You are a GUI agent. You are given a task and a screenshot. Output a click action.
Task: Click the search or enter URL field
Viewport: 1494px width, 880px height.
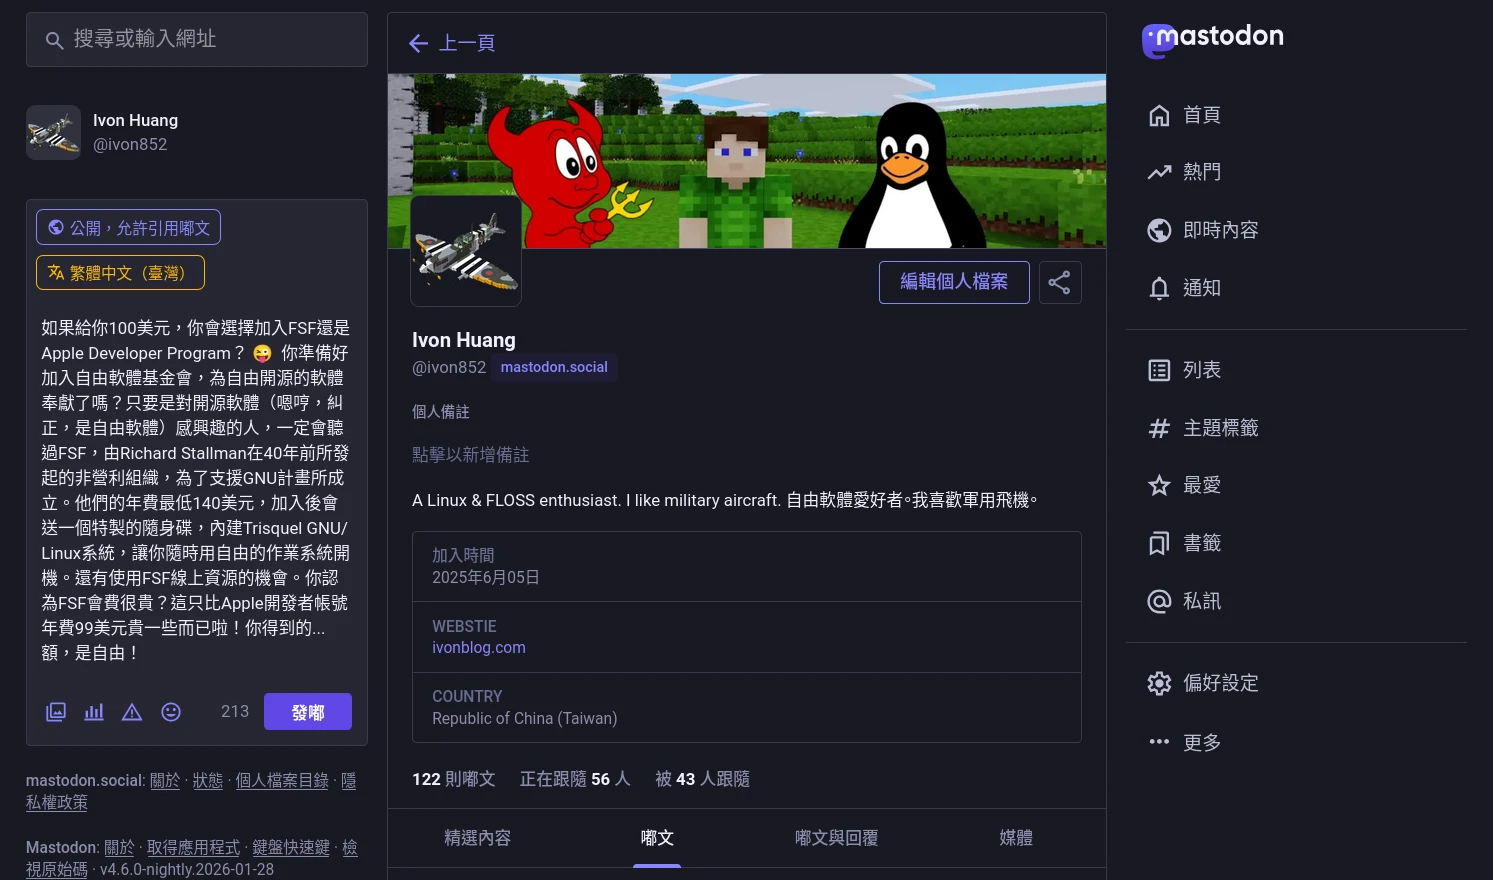click(197, 39)
